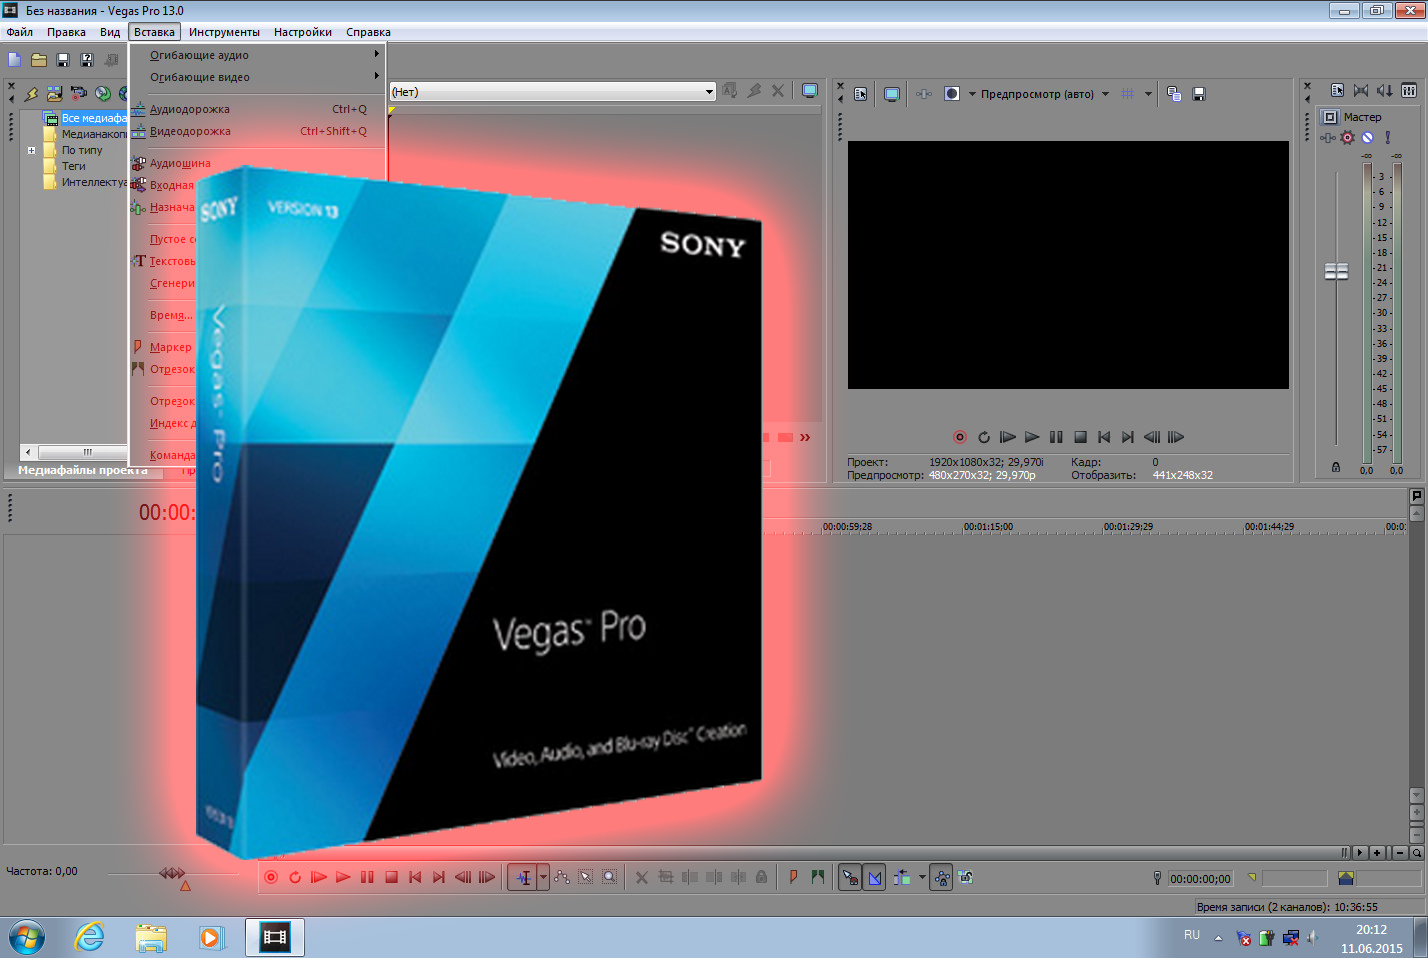
Task: Click the Master bus solo exclamation icon
Action: coord(1388,138)
